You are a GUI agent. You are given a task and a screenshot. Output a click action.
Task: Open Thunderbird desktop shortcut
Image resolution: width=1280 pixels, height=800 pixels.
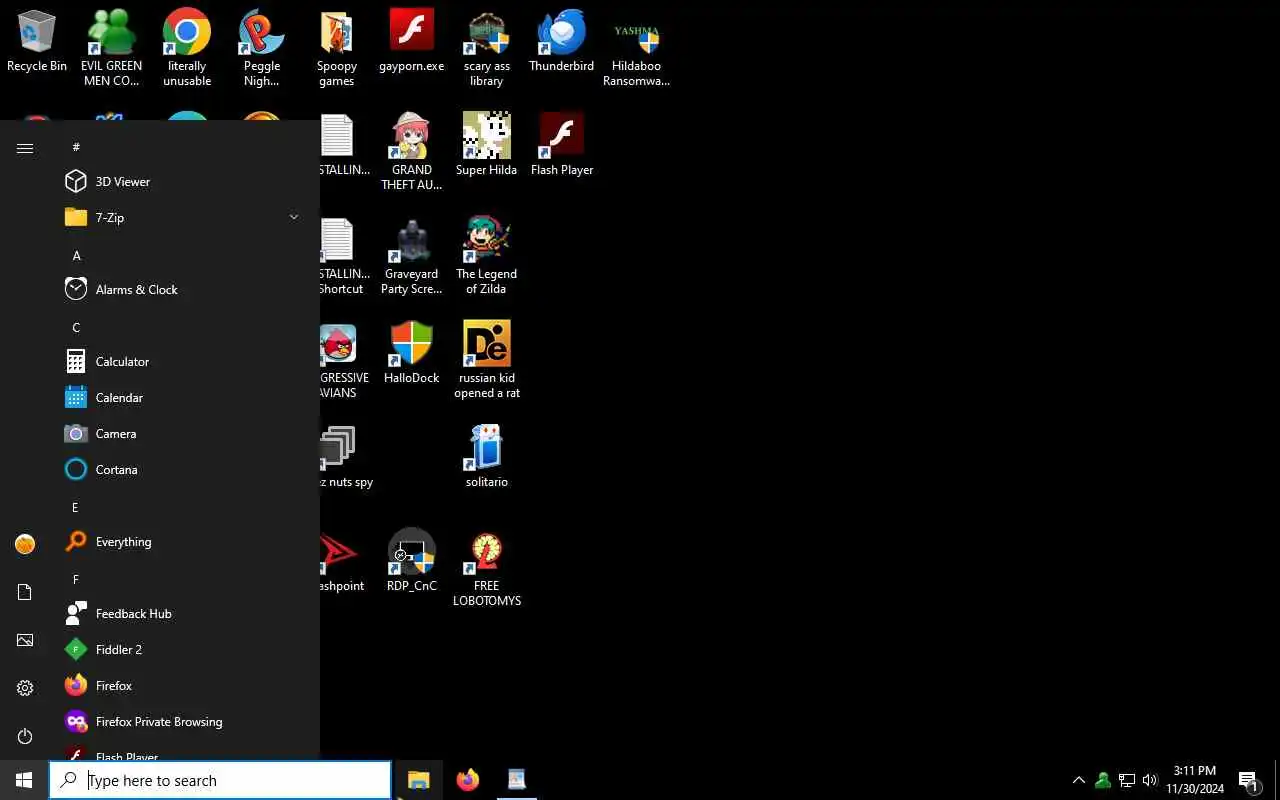pos(562,42)
